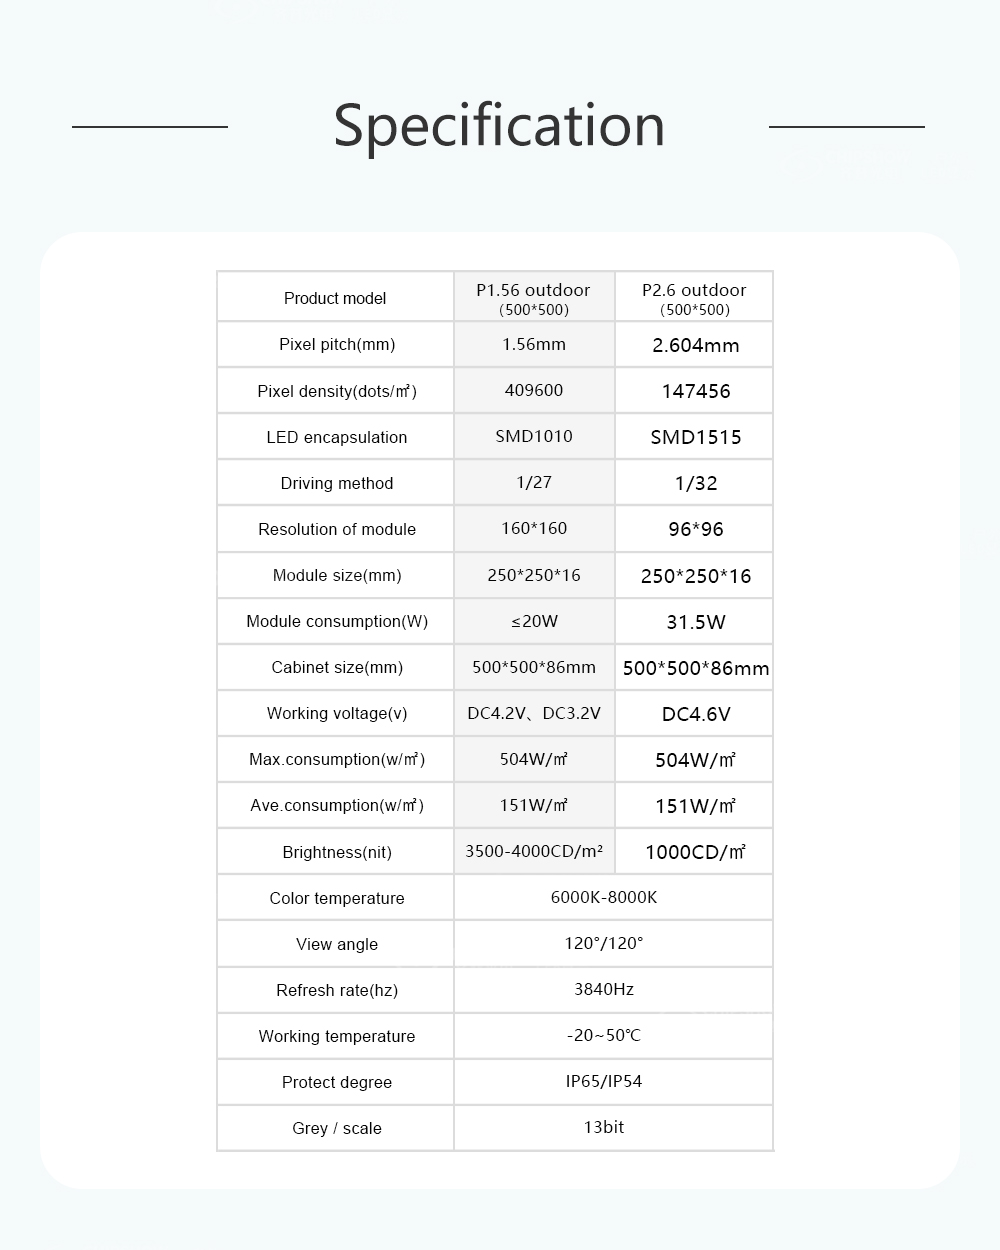This screenshot has width=1000, height=1250.
Task: Click the Specification heading
Action: (x=499, y=127)
